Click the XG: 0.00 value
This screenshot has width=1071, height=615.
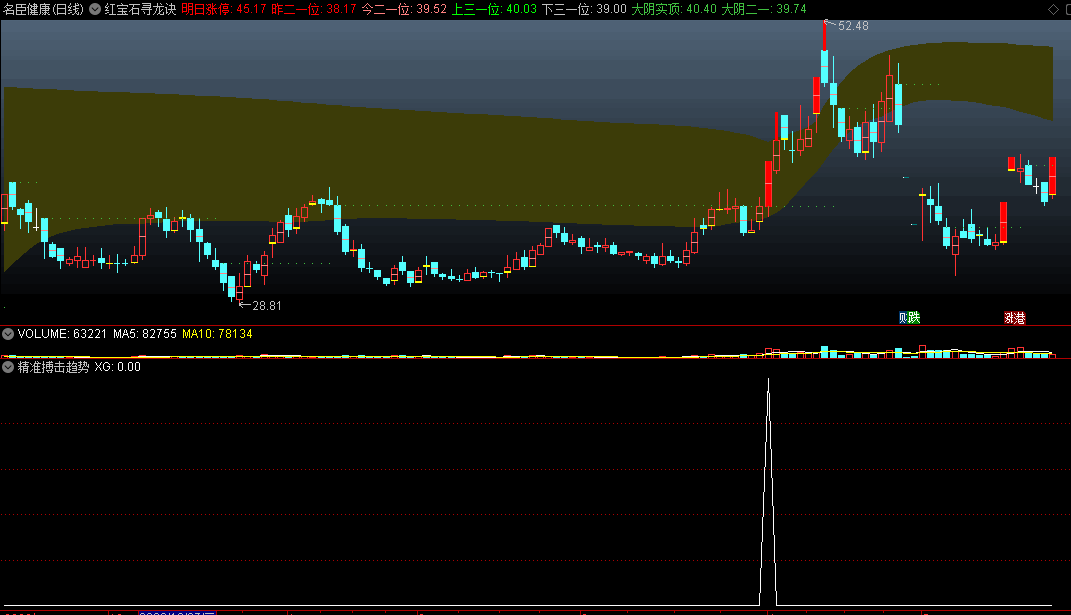[x=117, y=367]
